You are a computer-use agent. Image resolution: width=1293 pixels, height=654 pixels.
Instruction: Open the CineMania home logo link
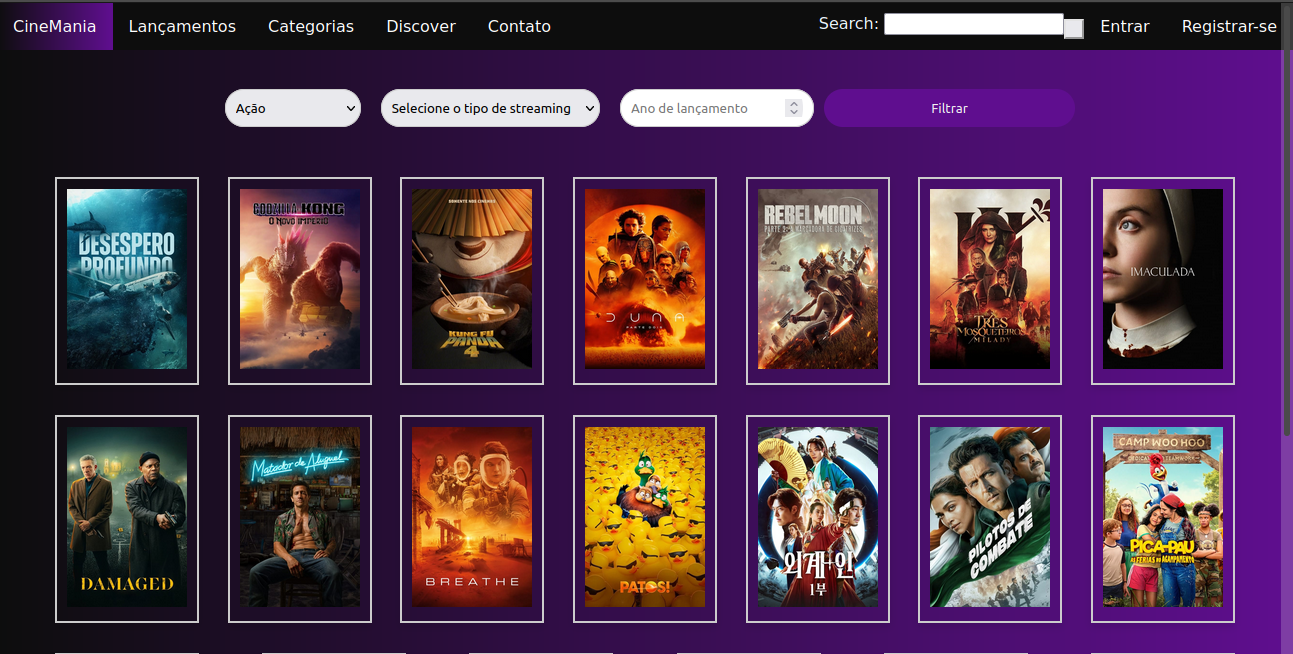pyautogui.click(x=56, y=26)
